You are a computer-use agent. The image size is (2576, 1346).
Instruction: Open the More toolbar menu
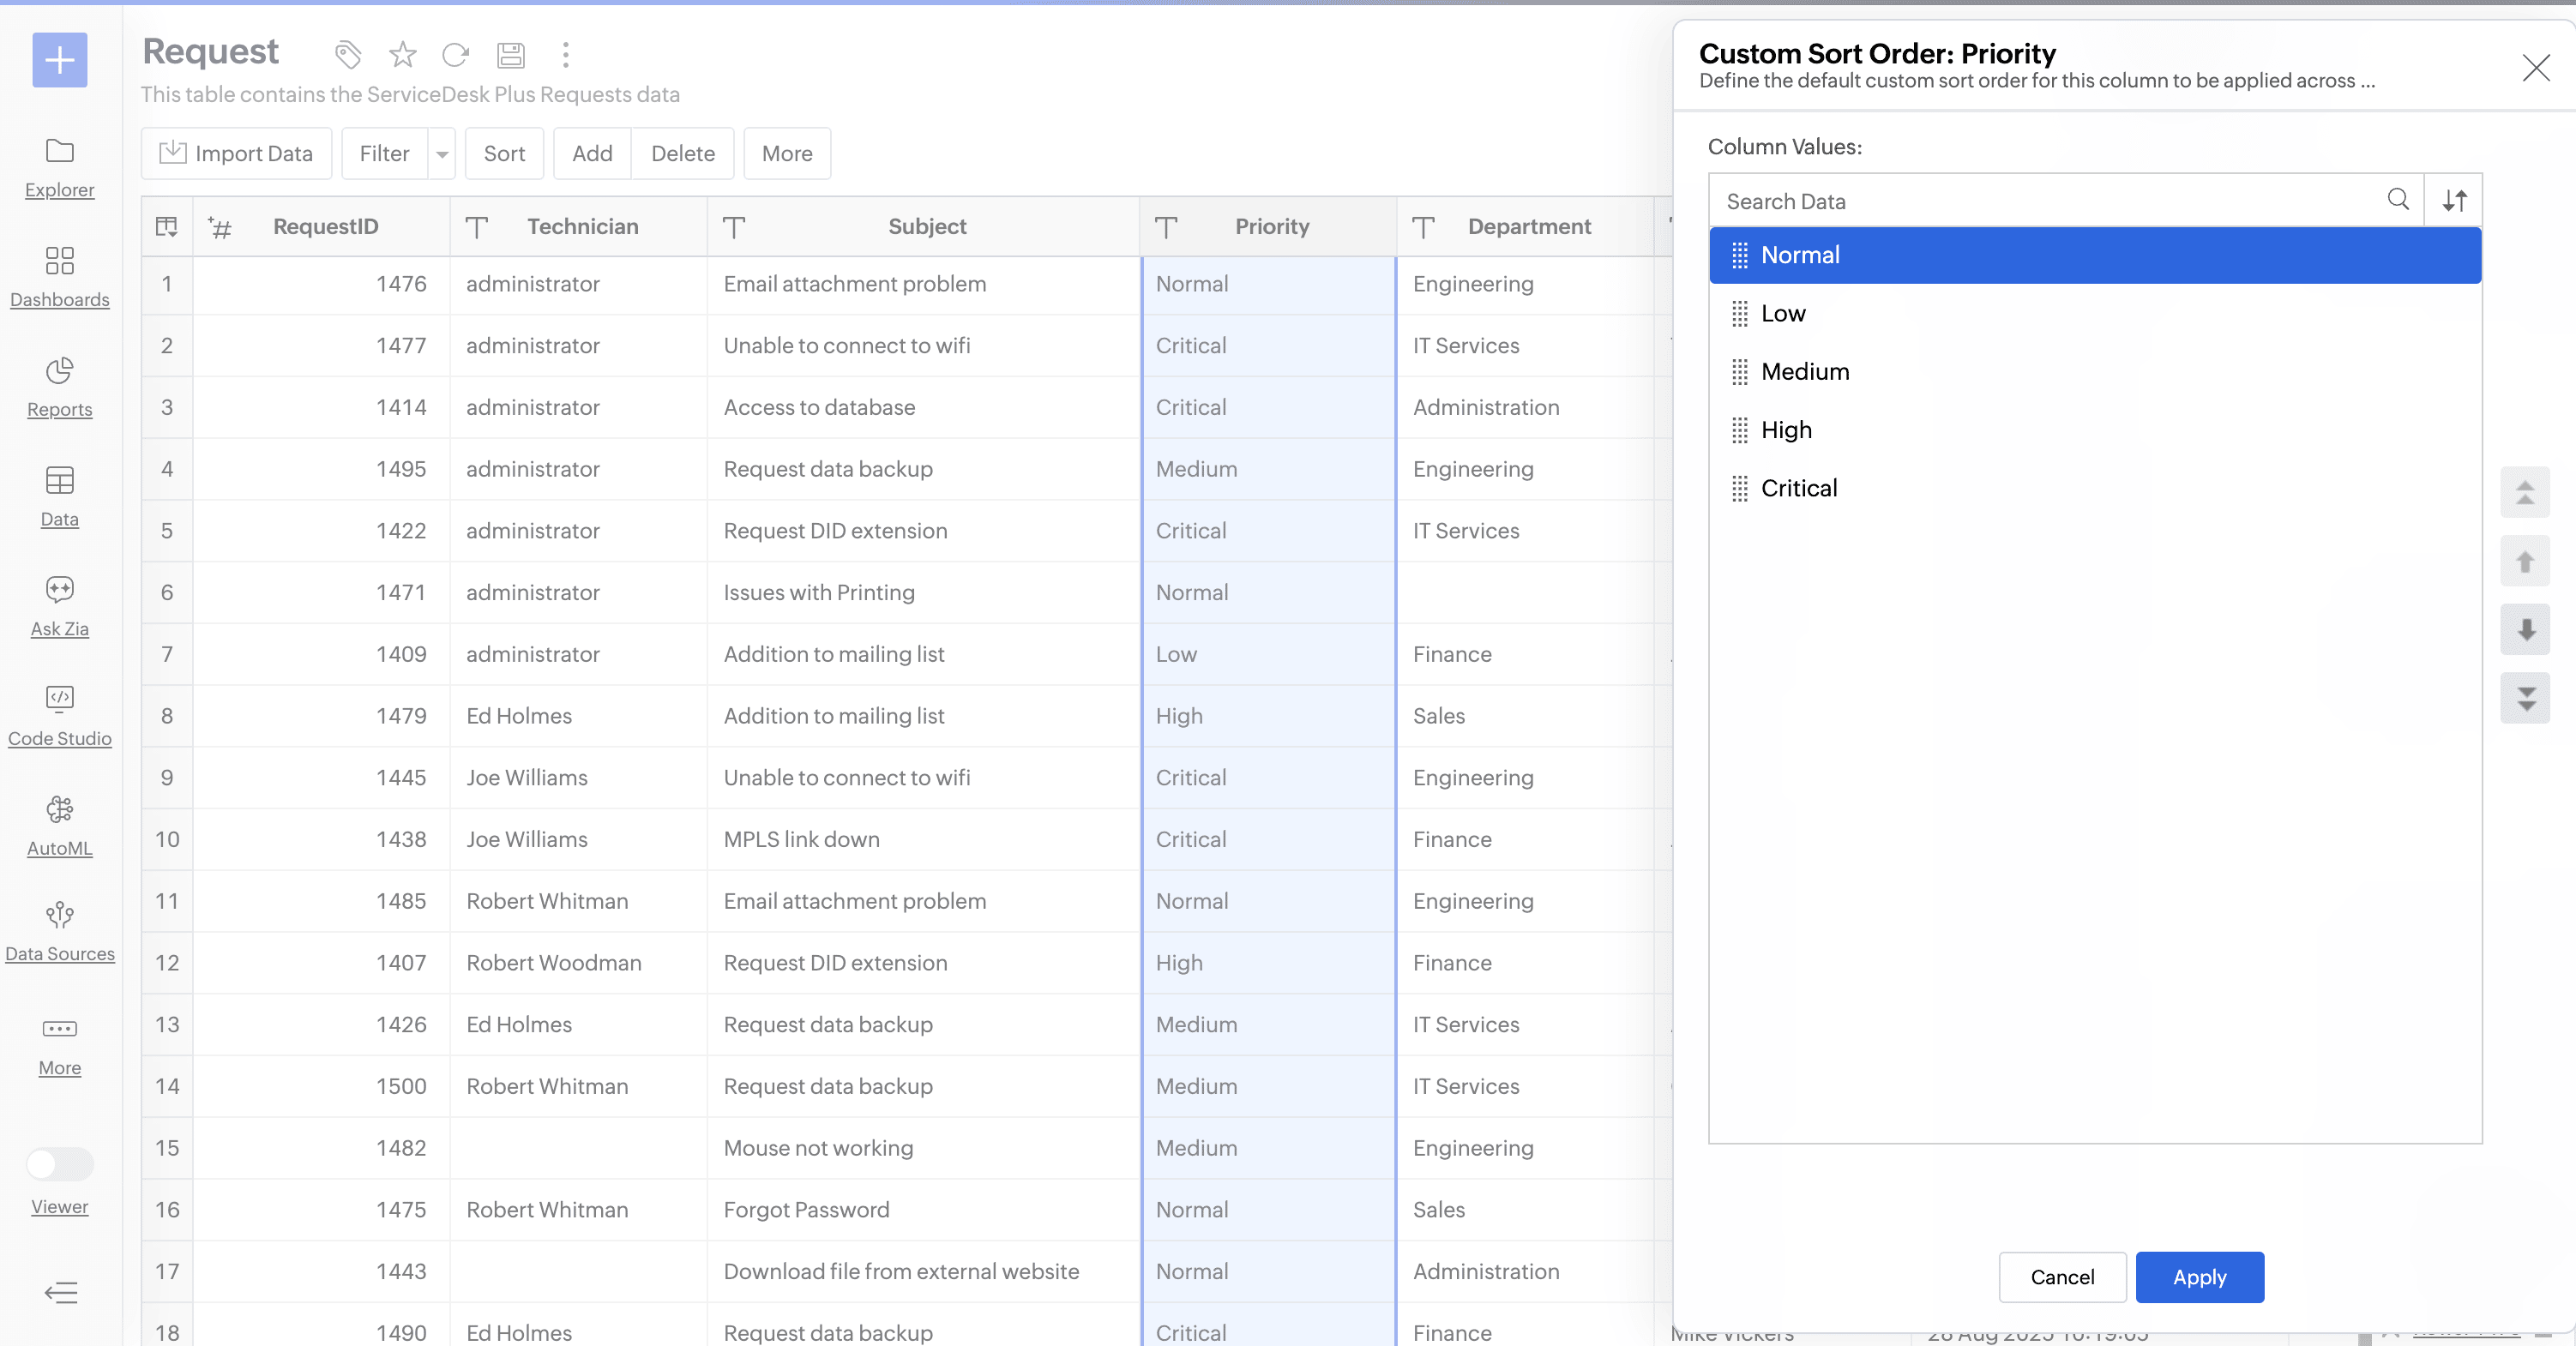coord(786,154)
